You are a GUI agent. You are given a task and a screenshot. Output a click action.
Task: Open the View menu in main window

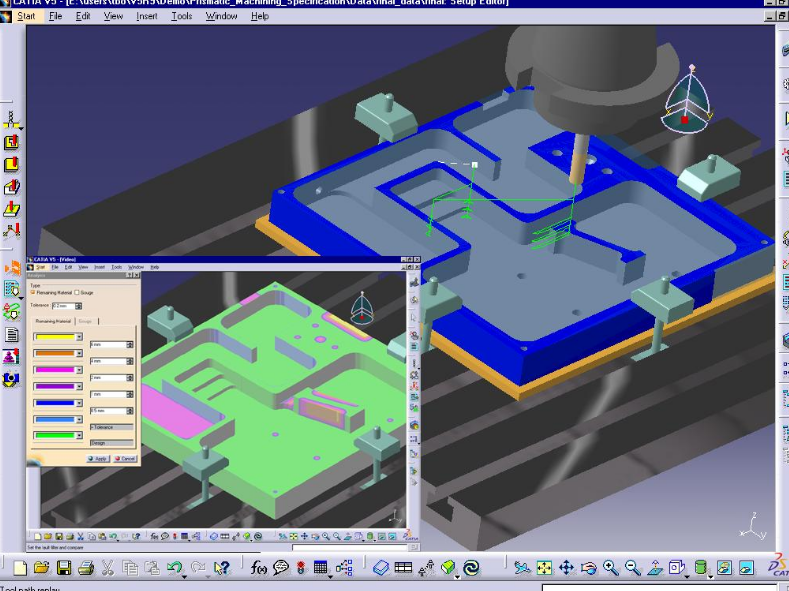click(x=113, y=16)
